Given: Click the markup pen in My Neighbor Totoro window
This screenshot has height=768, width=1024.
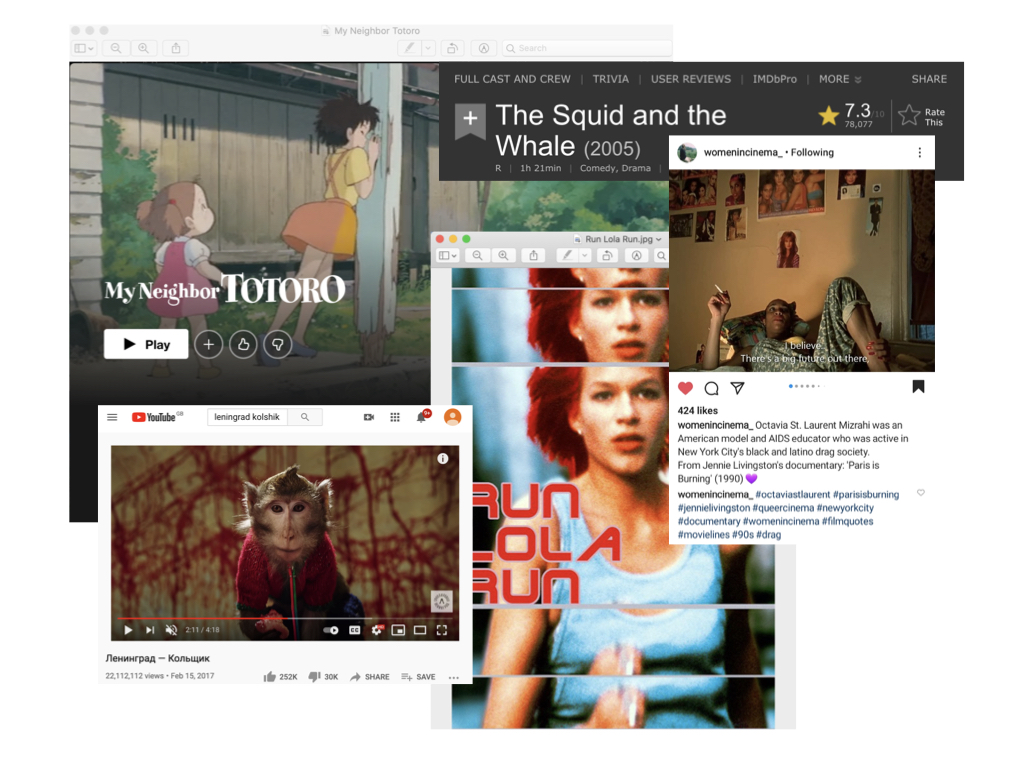Looking at the screenshot, I should [409, 48].
